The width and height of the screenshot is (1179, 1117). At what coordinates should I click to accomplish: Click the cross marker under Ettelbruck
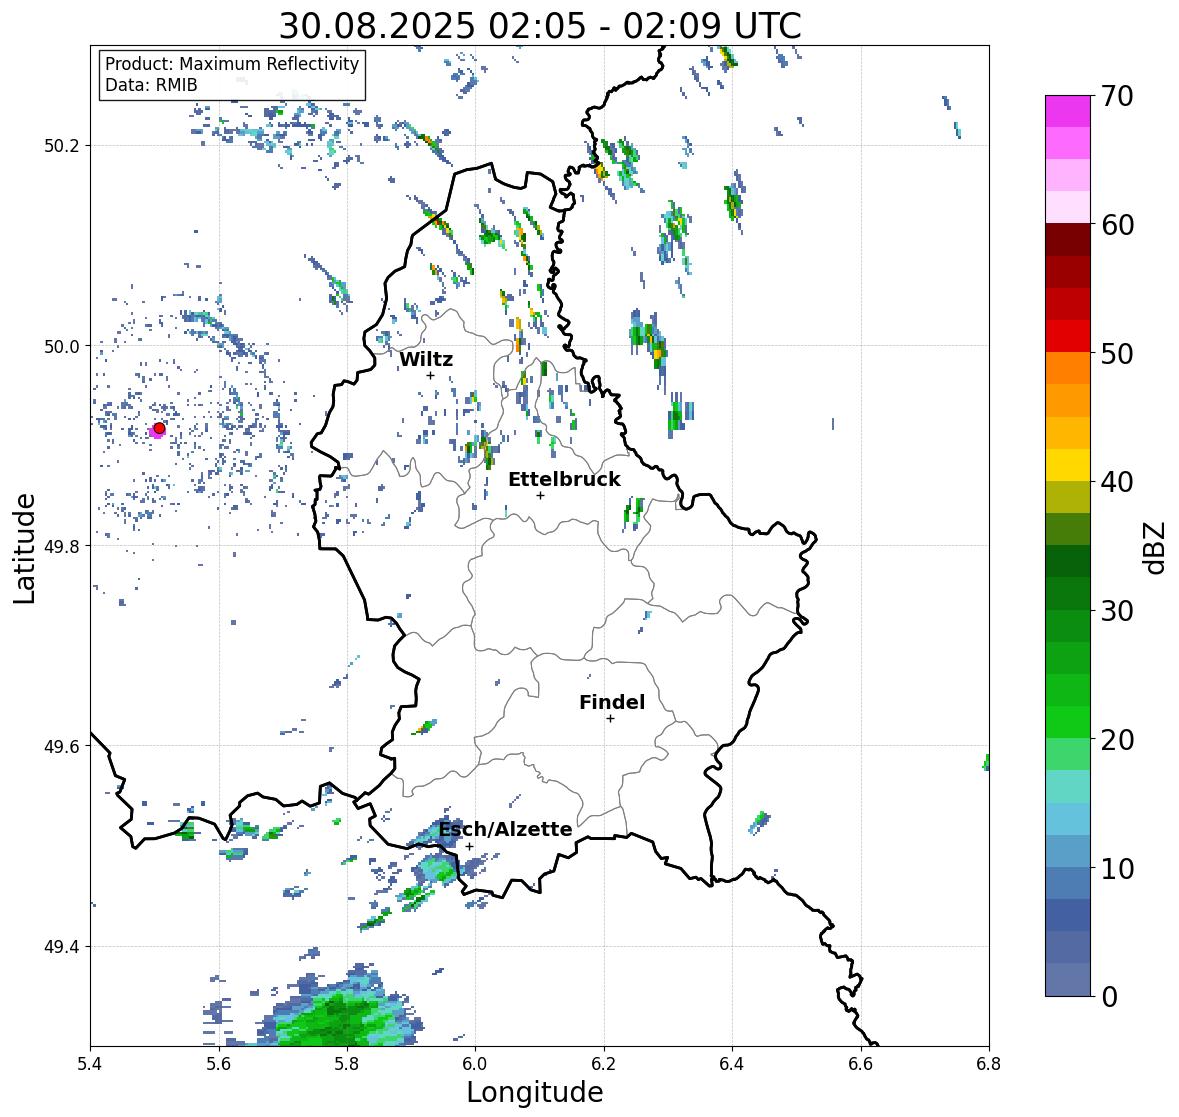(540, 495)
